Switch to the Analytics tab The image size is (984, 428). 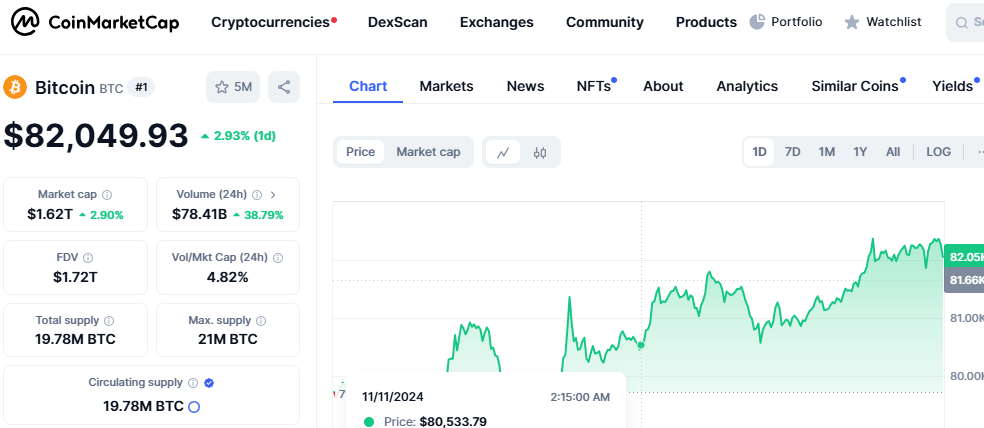click(x=747, y=86)
